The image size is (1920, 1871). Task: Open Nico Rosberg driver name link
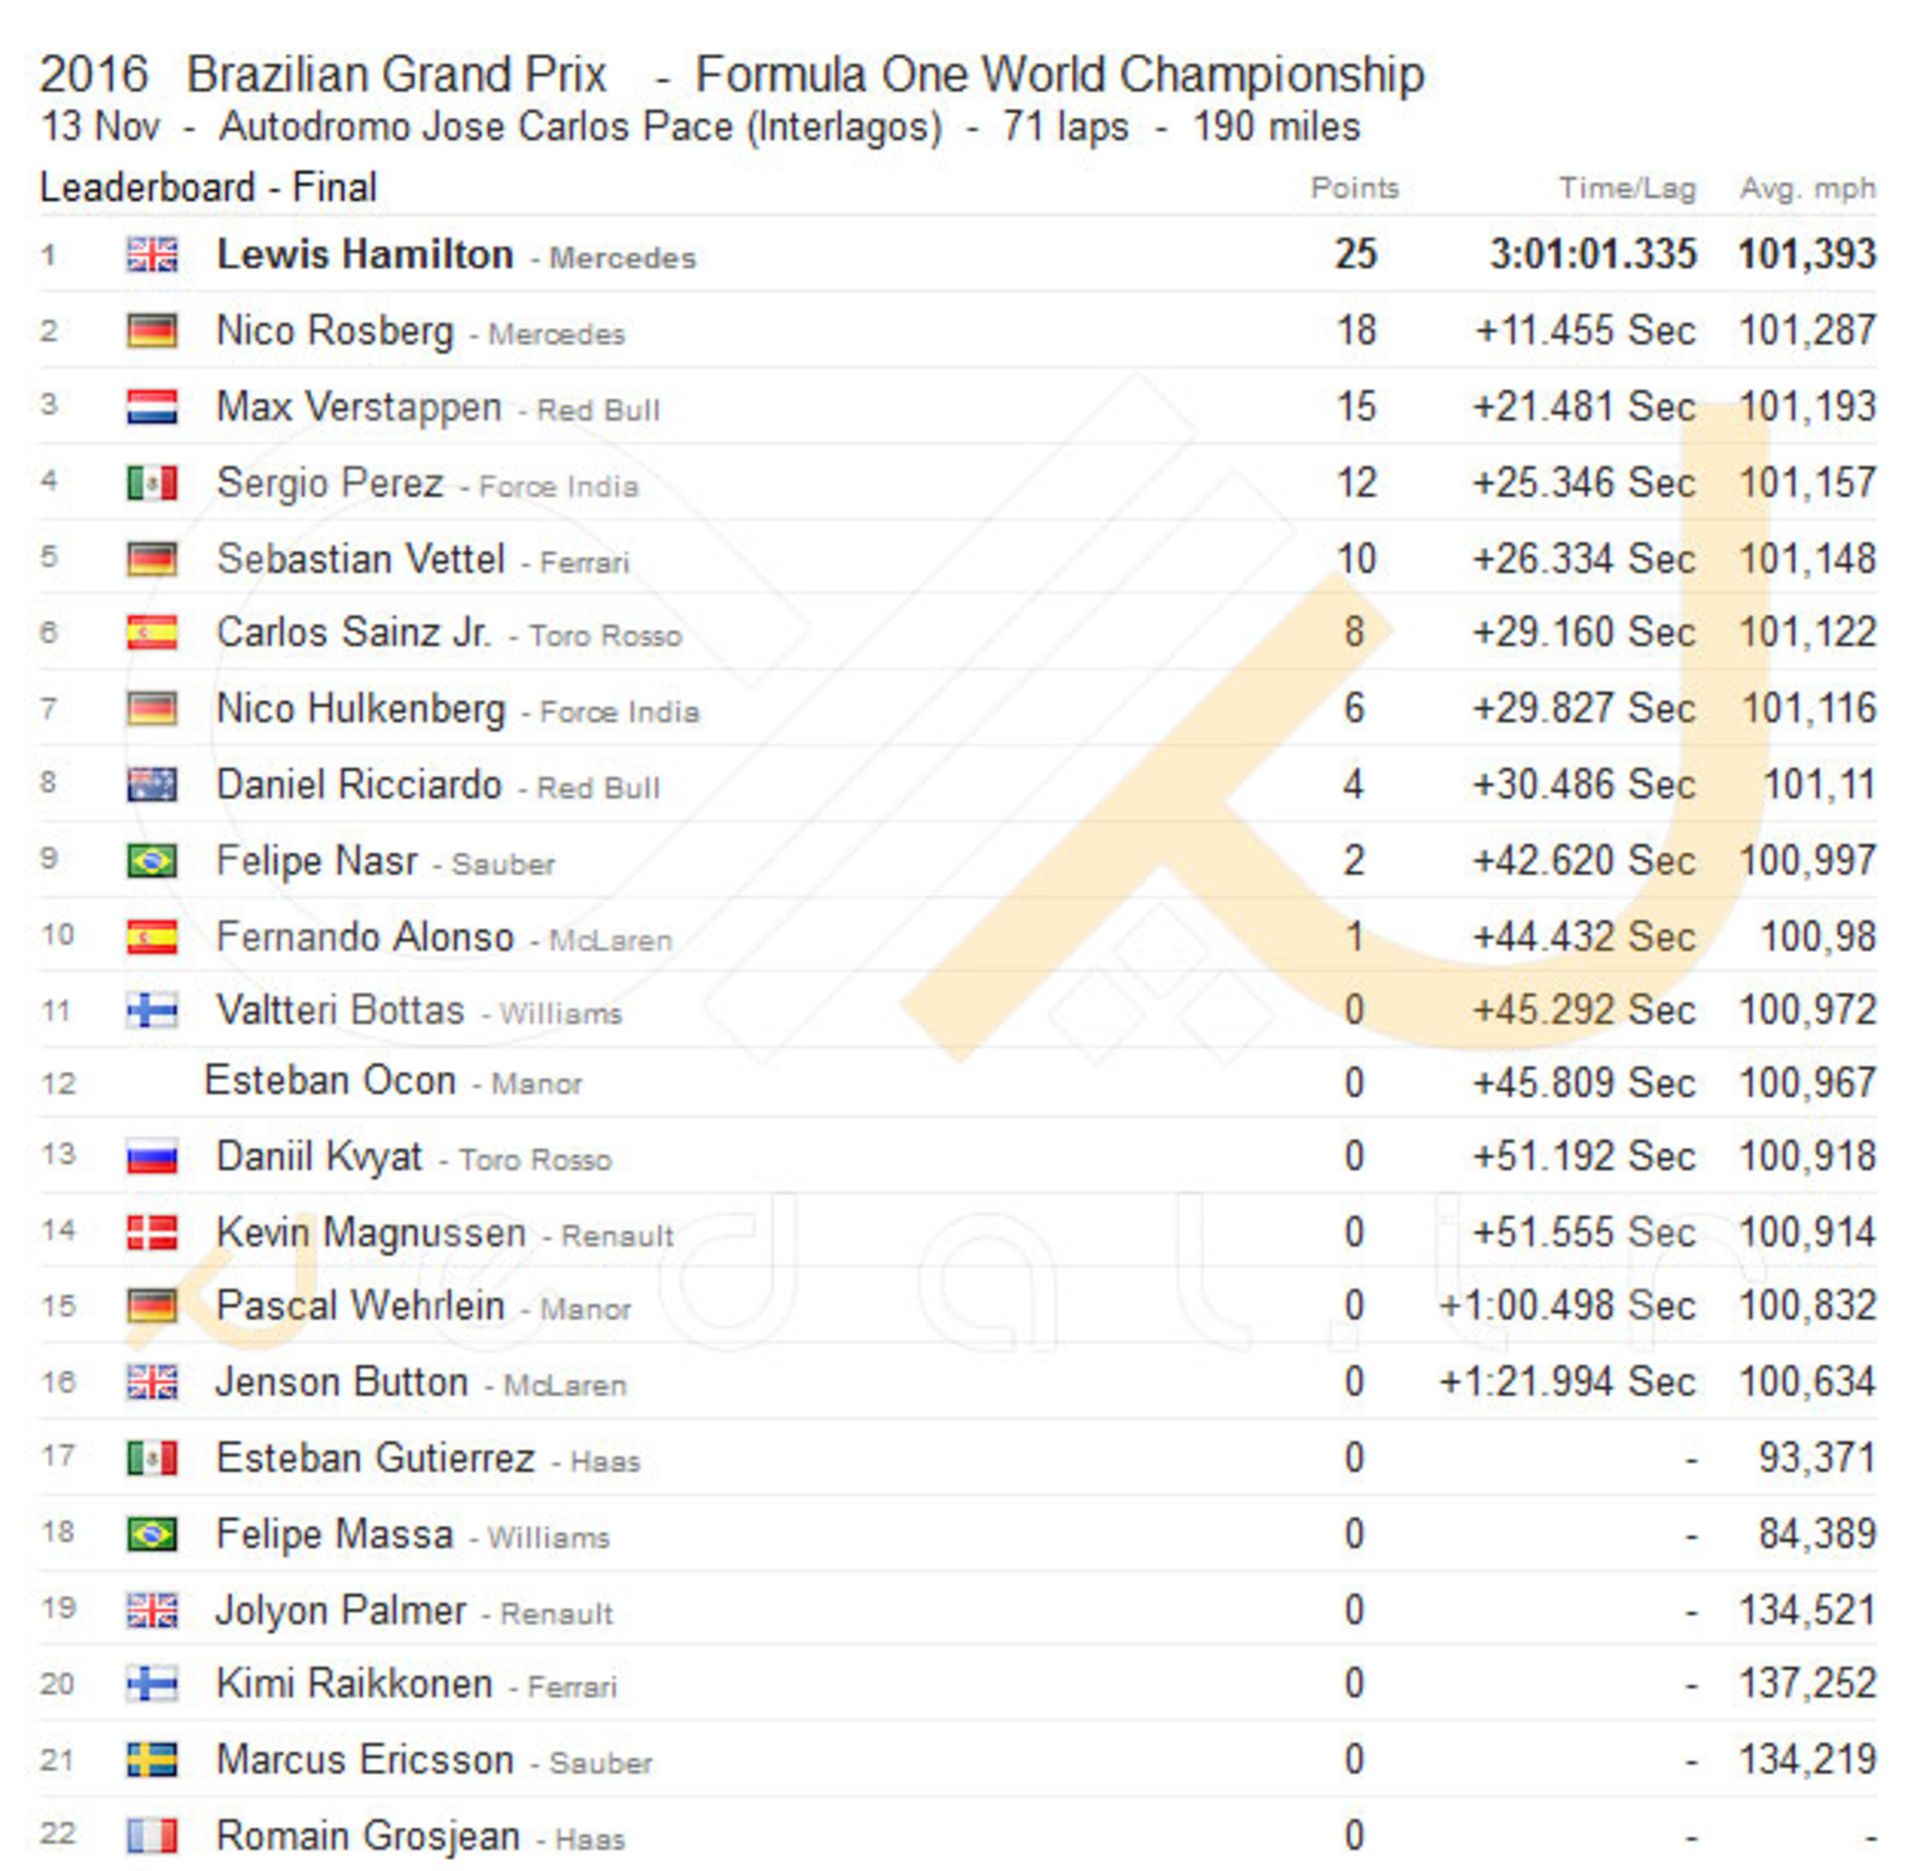[x=335, y=331]
